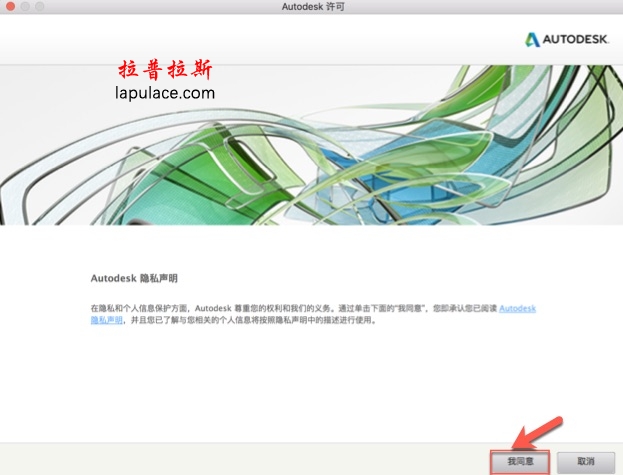Close the Autodesk 许可 window

[x=11, y=6]
